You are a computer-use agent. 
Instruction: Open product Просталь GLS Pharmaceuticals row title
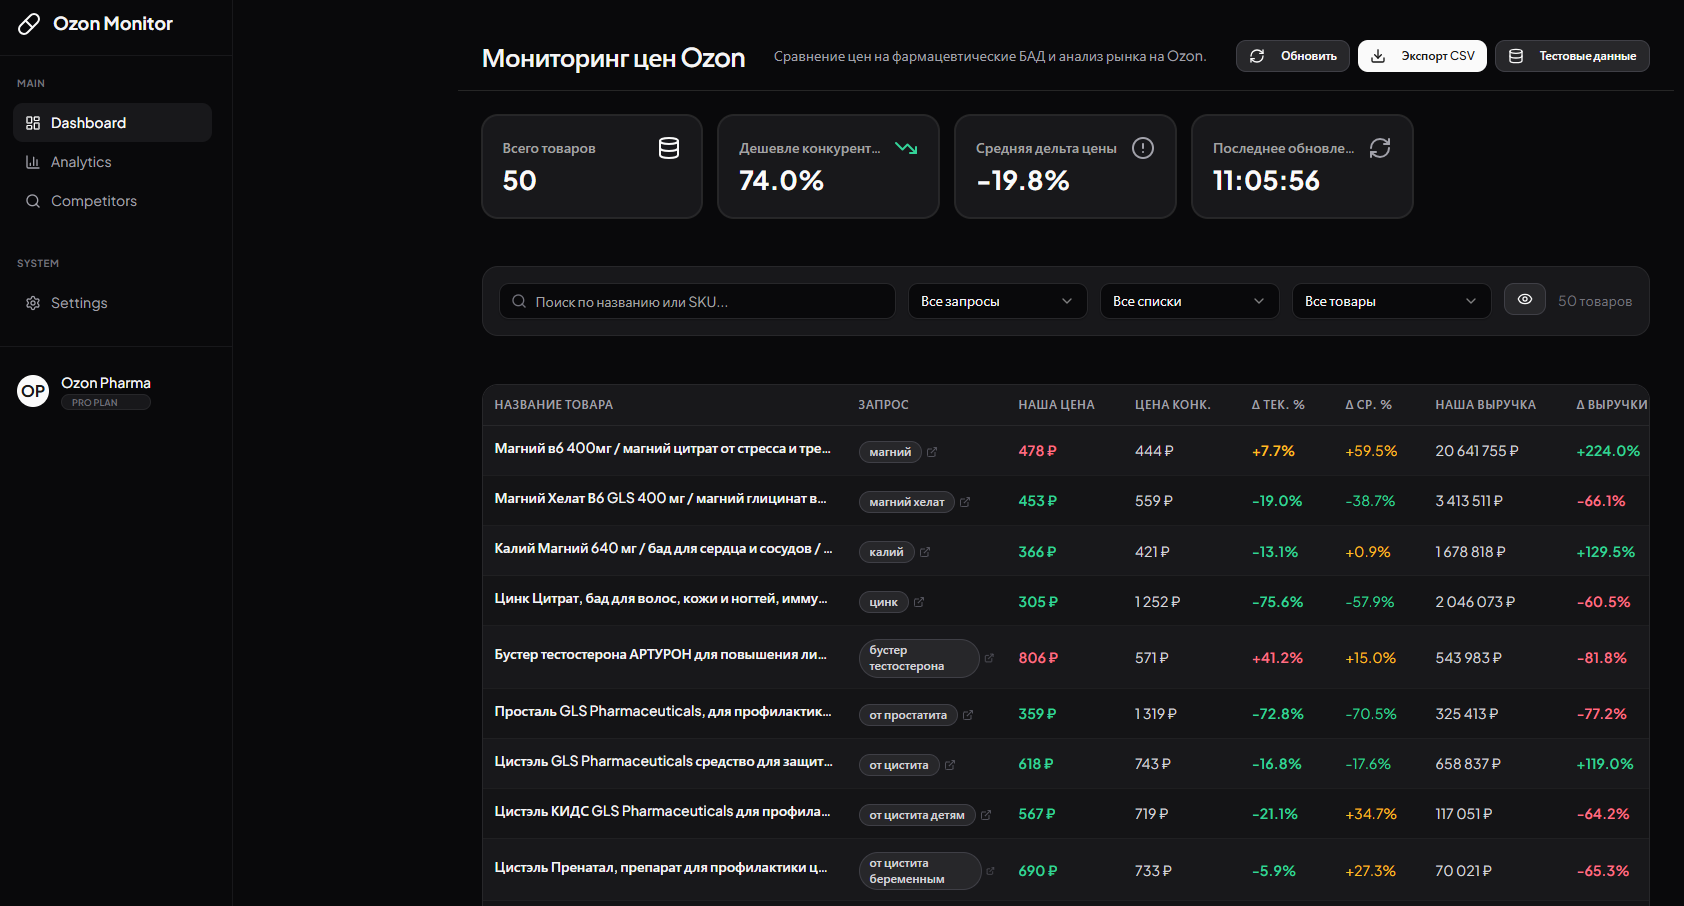pyautogui.click(x=663, y=712)
